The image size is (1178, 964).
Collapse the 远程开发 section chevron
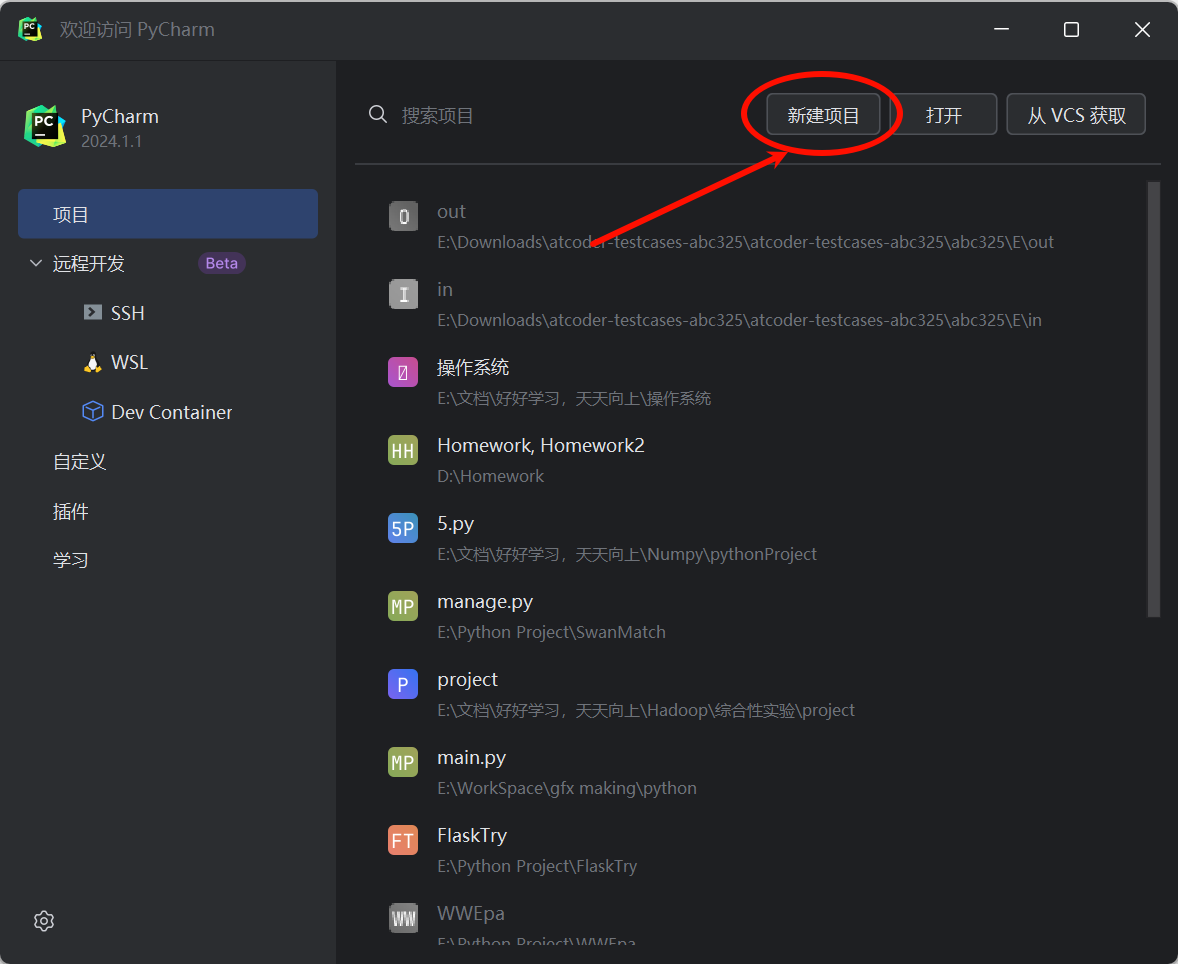[35, 263]
